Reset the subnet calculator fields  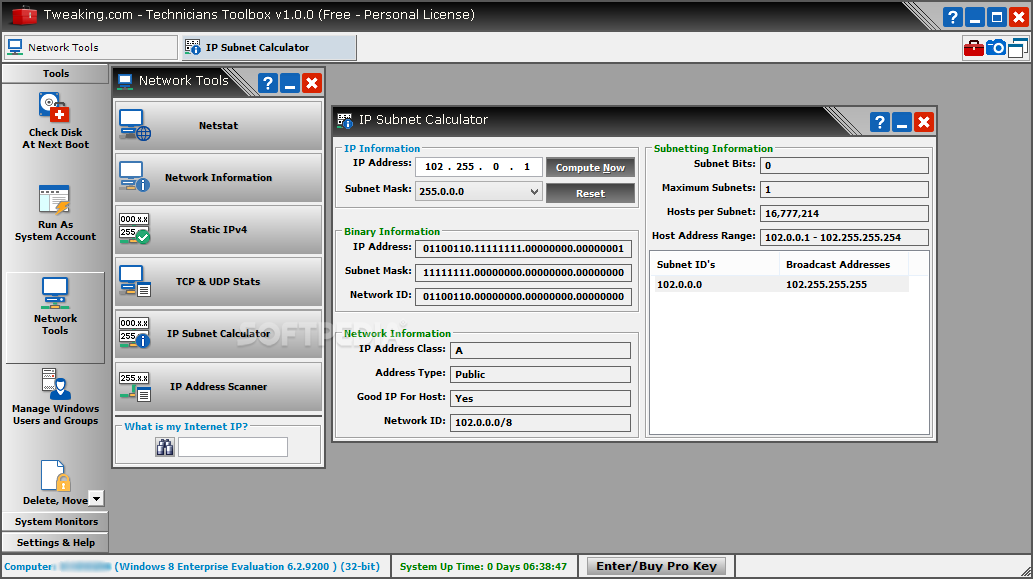pyautogui.click(x=590, y=193)
